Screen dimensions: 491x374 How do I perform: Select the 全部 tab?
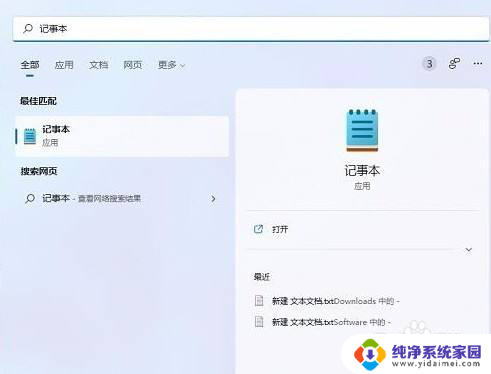point(30,65)
